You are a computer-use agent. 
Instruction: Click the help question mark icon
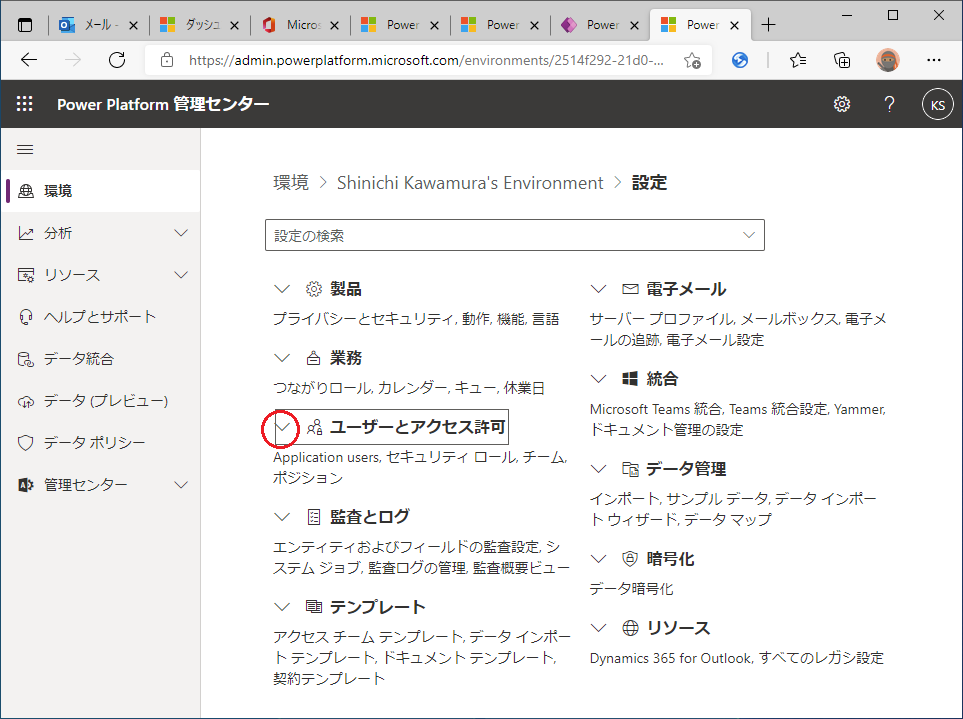(x=889, y=104)
